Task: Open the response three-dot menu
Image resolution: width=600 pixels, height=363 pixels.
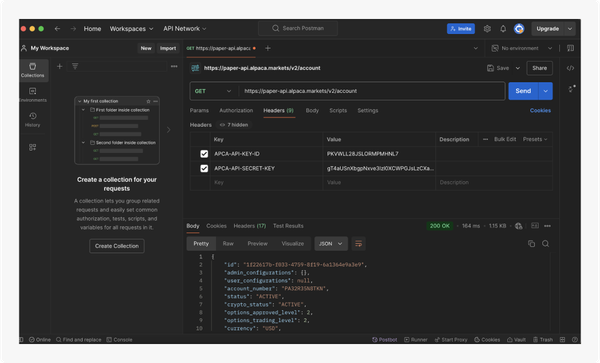Action: 548,226
